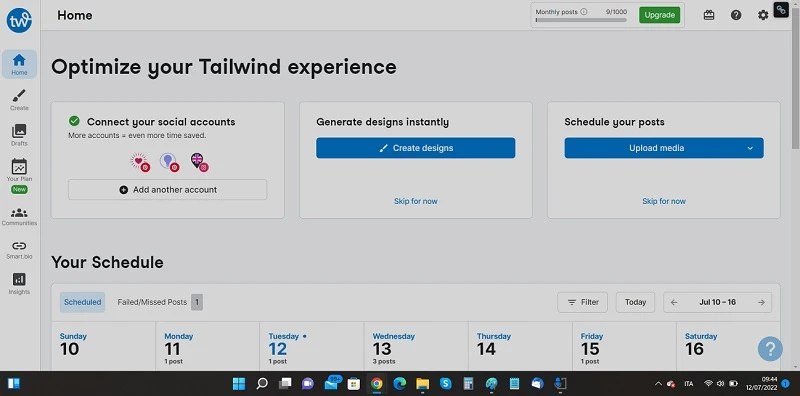
Task: Open Smart.bio link section
Action: click(x=19, y=250)
